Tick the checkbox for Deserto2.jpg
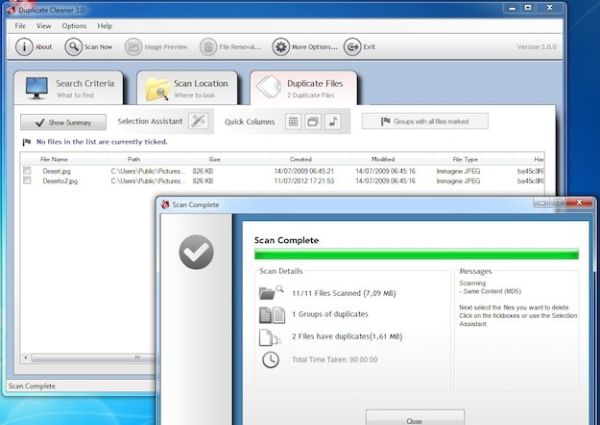600x425 pixels. point(27,181)
